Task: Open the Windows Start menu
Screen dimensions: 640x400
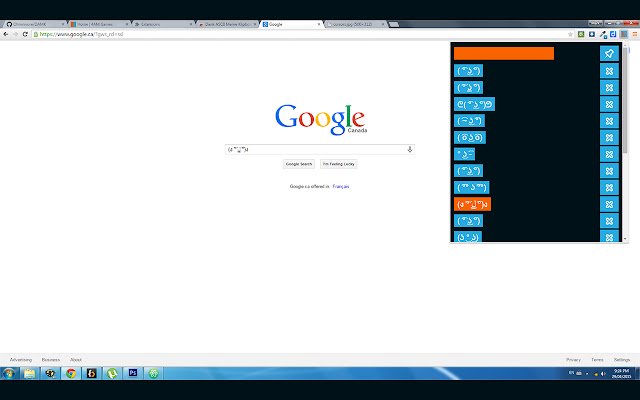Action: pos(9,373)
